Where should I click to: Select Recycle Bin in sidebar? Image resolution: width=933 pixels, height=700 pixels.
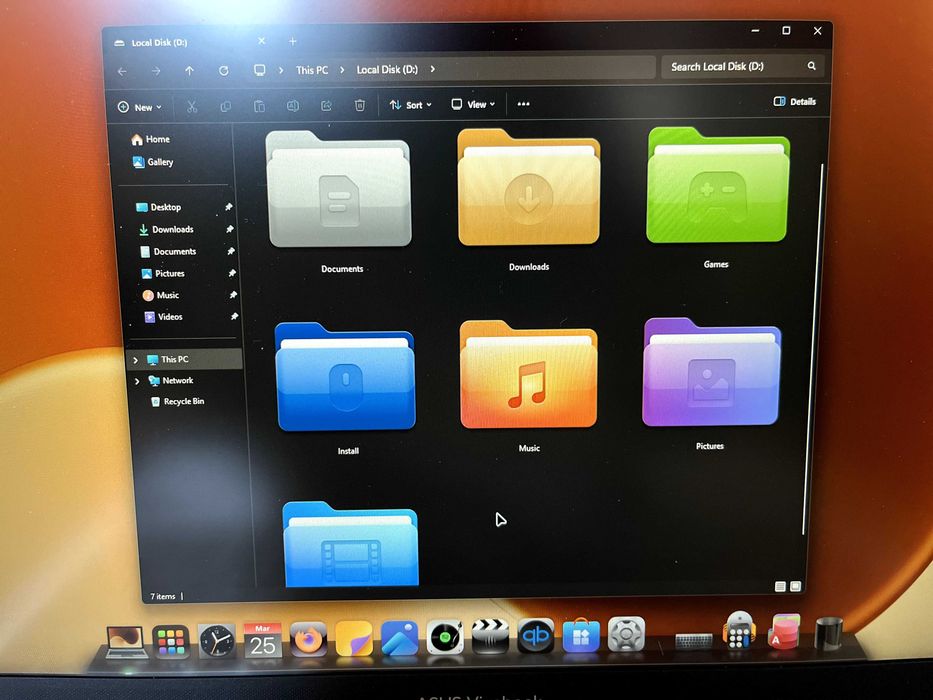point(177,402)
